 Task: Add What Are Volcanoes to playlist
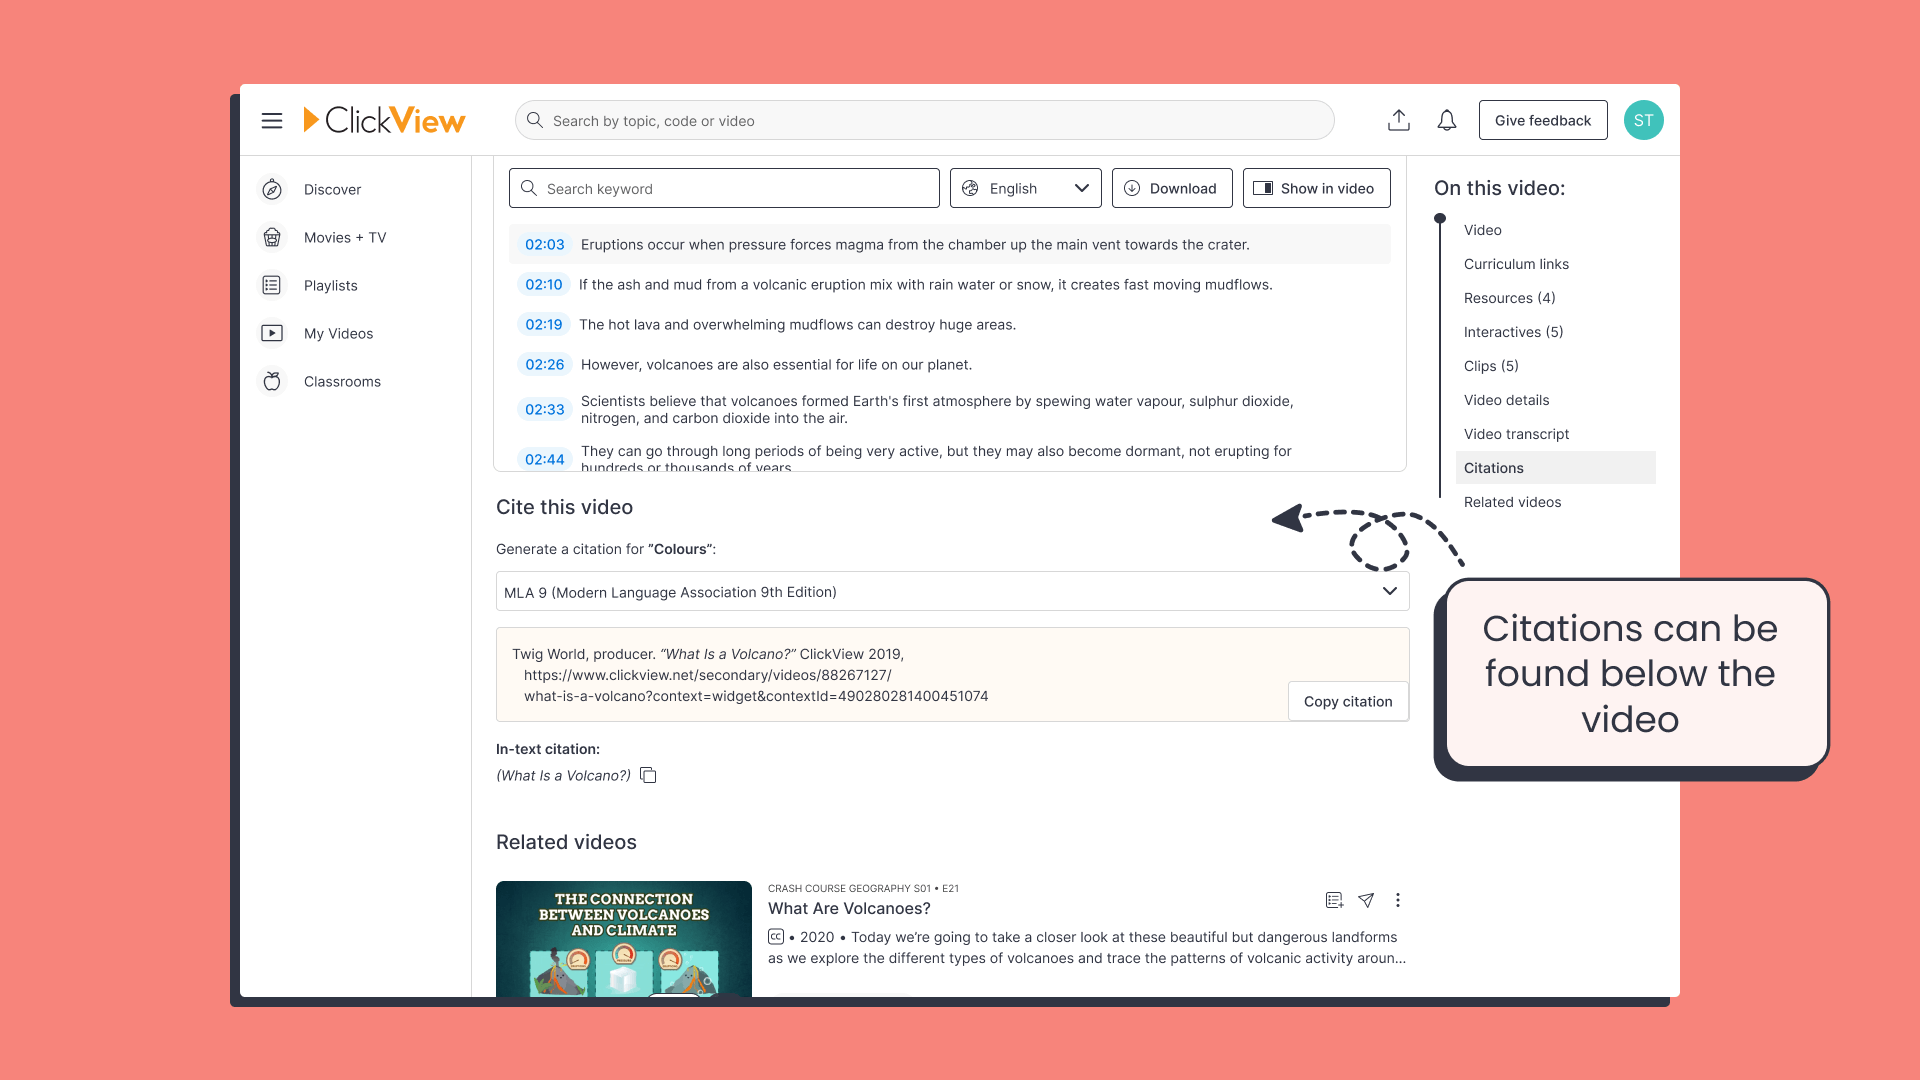click(x=1334, y=900)
